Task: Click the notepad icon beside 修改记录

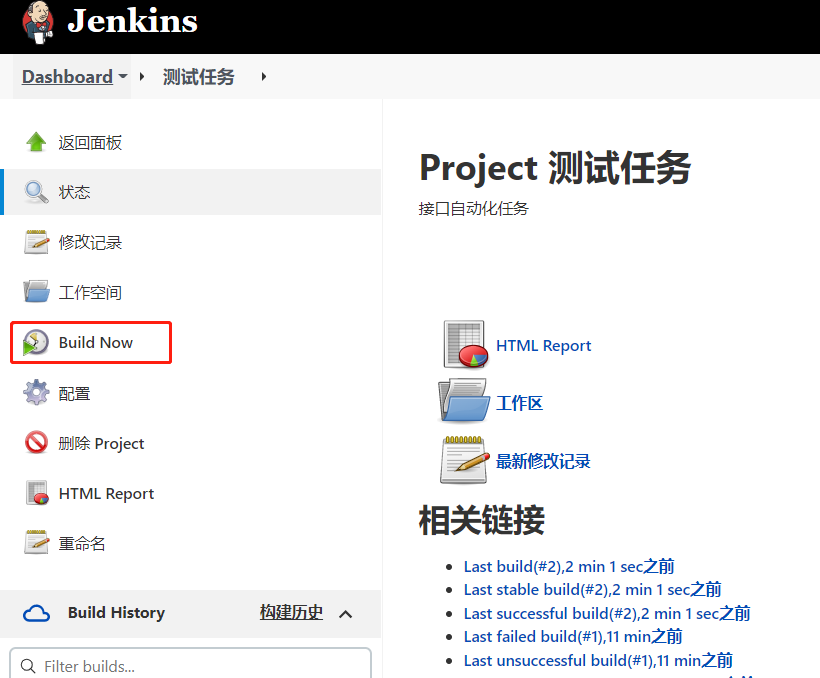Action: pyautogui.click(x=36, y=242)
